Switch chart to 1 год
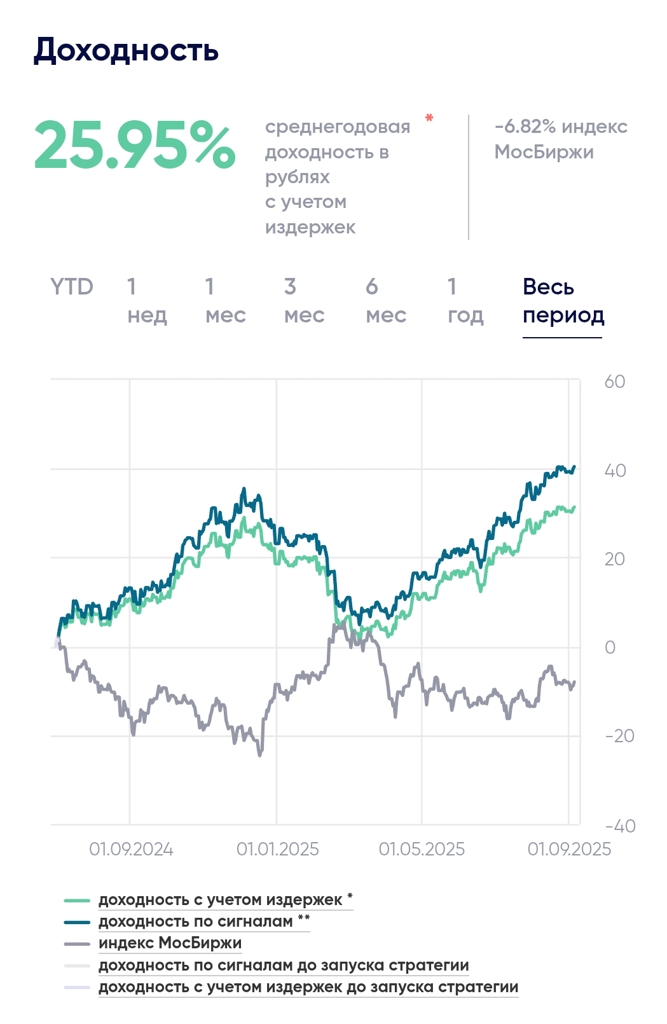The height and width of the screenshot is (1024, 667). point(464,301)
